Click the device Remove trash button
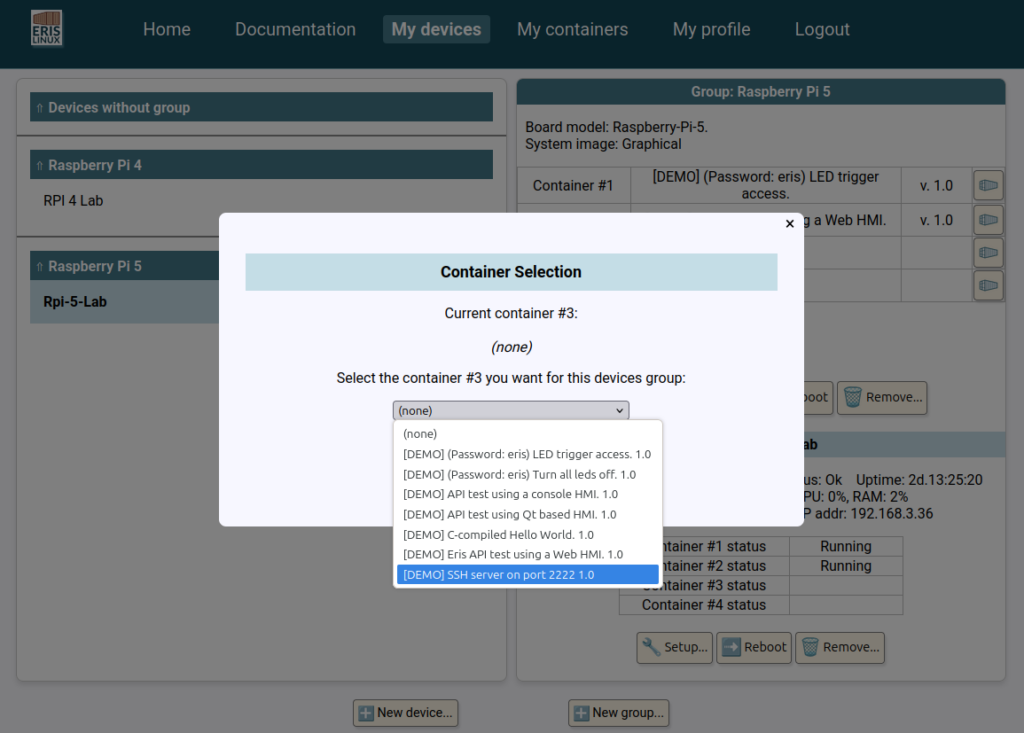 click(840, 647)
